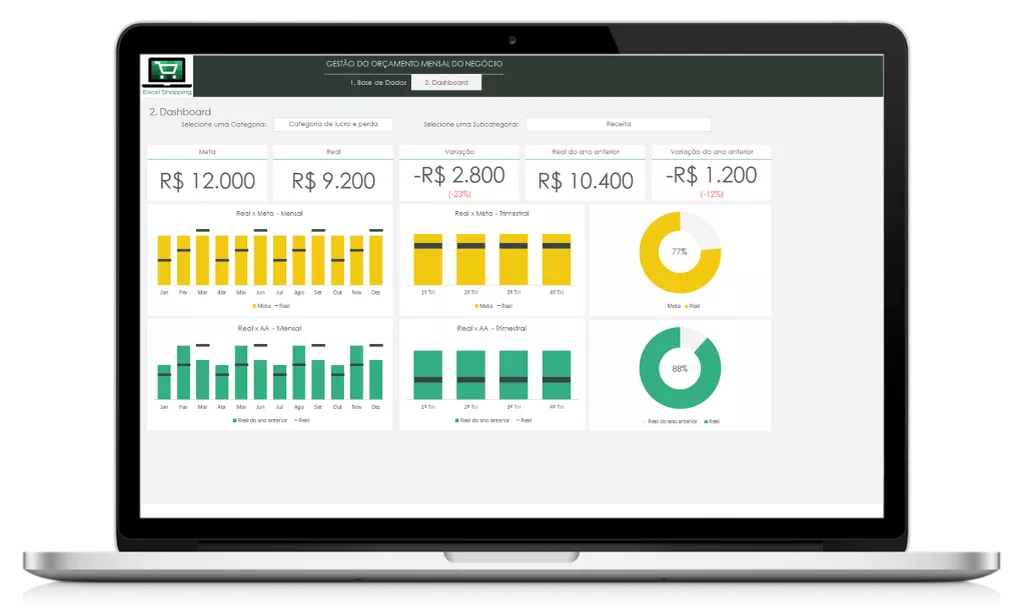Click yellow Meta legend swatch under monthly chart
Image resolution: width=1024 pixels, height=612 pixels.
(255, 306)
